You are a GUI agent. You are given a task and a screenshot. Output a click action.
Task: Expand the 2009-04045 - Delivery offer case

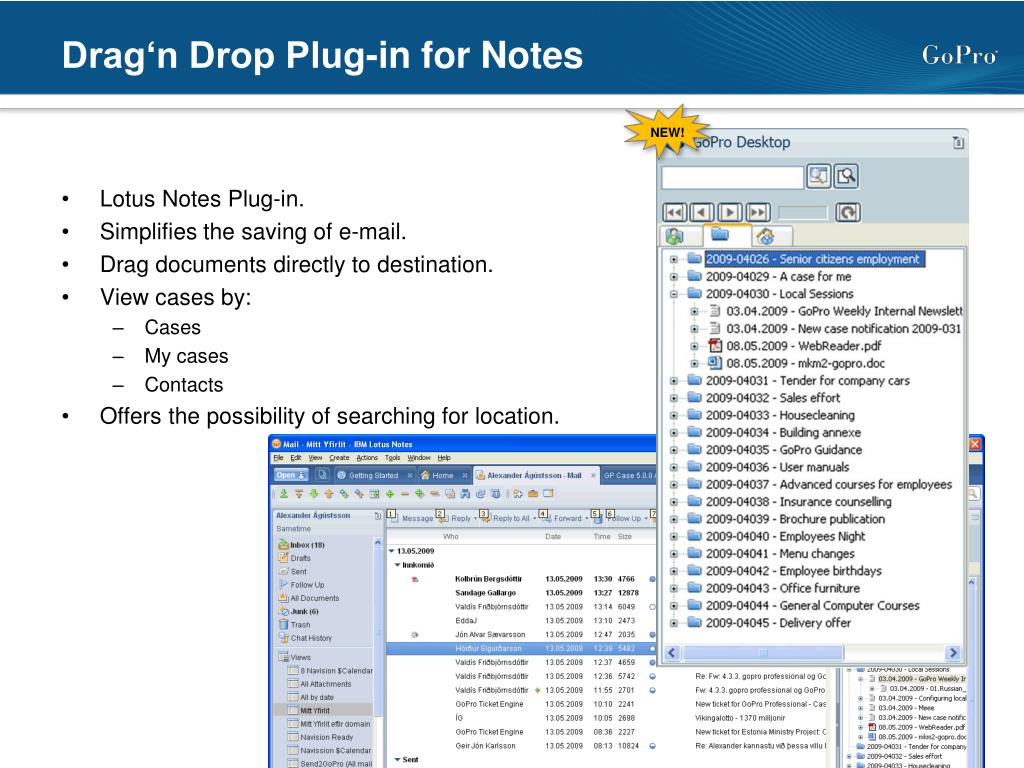(x=674, y=623)
